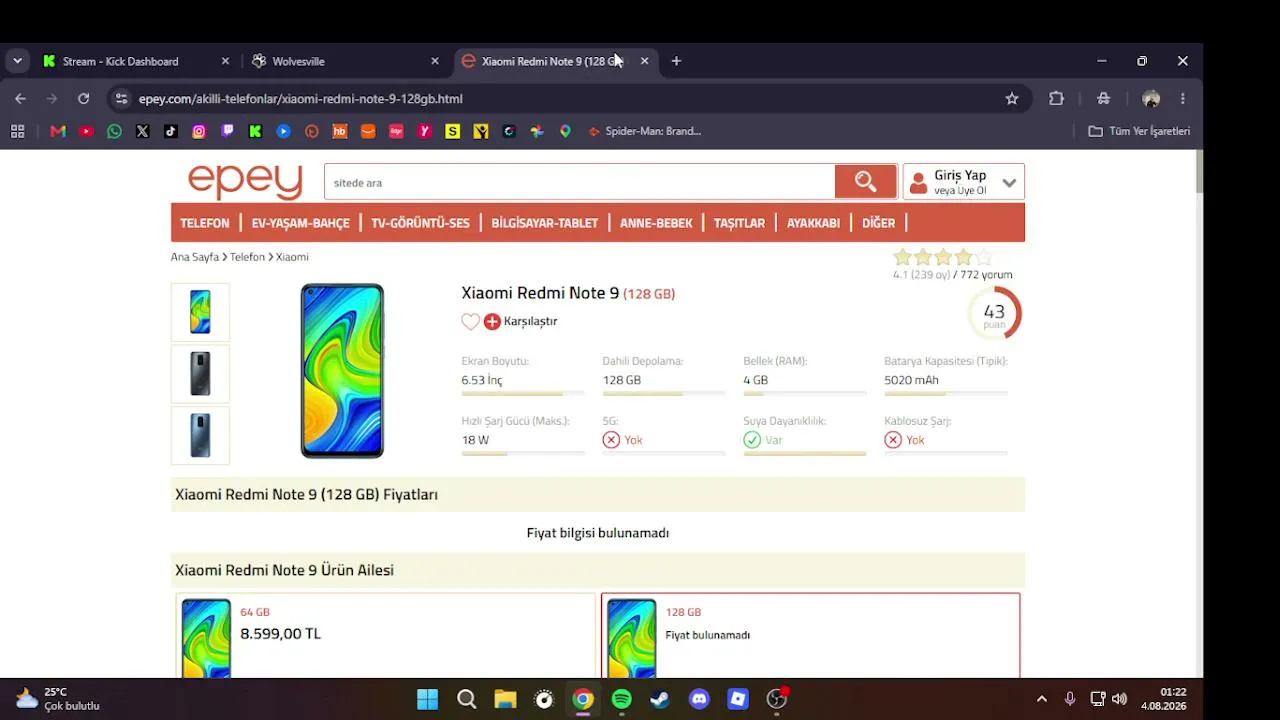Open the EV-YAŞAM-BAHÇE category menu
The width and height of the screenshot is (1280, 720).
coord(301,223)
